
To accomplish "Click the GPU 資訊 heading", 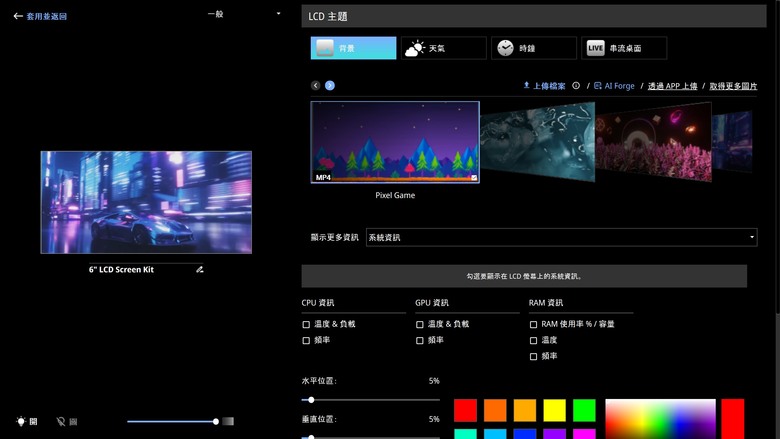I will (432, 303).
